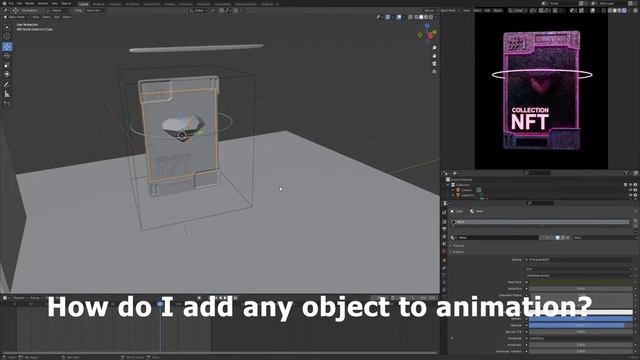Select the Measure tool
This screenshot has height=360, width=640.
click(x=7, y=94)
